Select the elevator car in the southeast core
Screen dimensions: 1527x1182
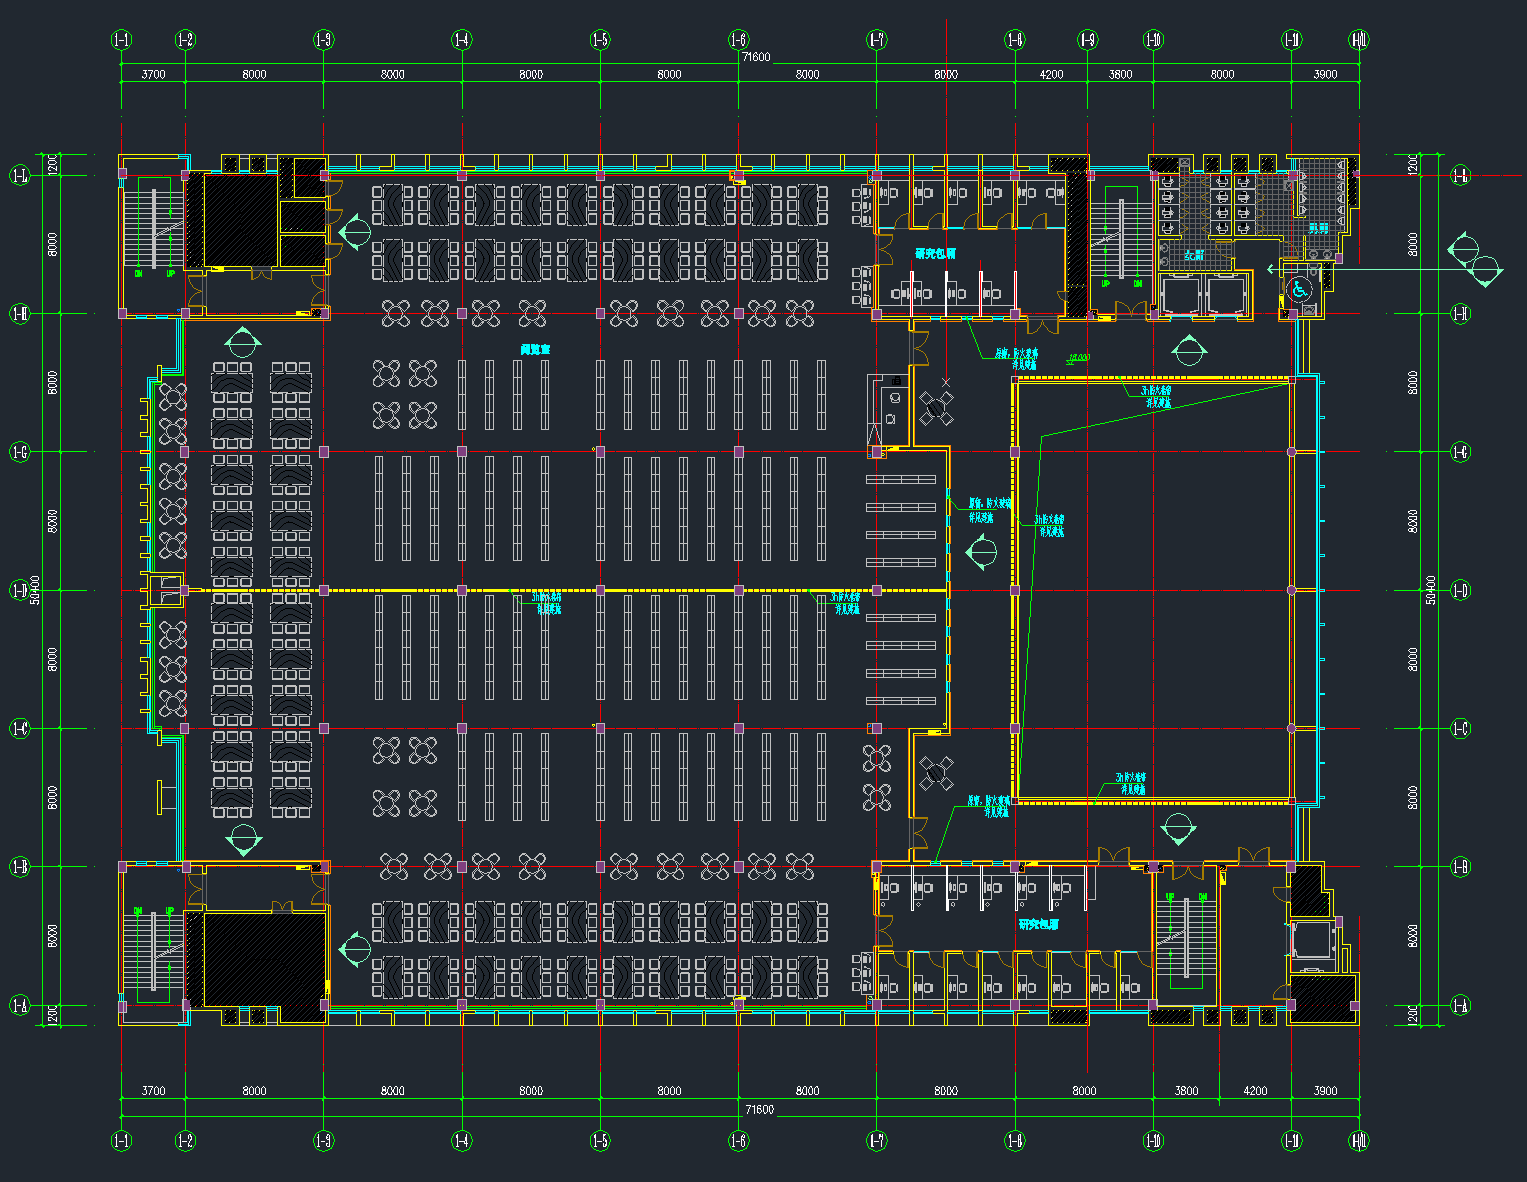point(1312,938)
